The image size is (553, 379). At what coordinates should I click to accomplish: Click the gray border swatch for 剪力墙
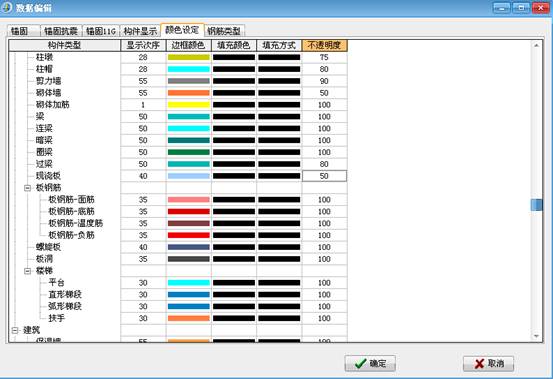(189, 81)
